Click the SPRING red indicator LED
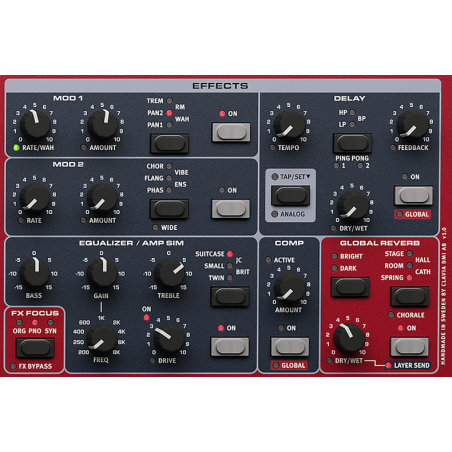 pos(410,278)
